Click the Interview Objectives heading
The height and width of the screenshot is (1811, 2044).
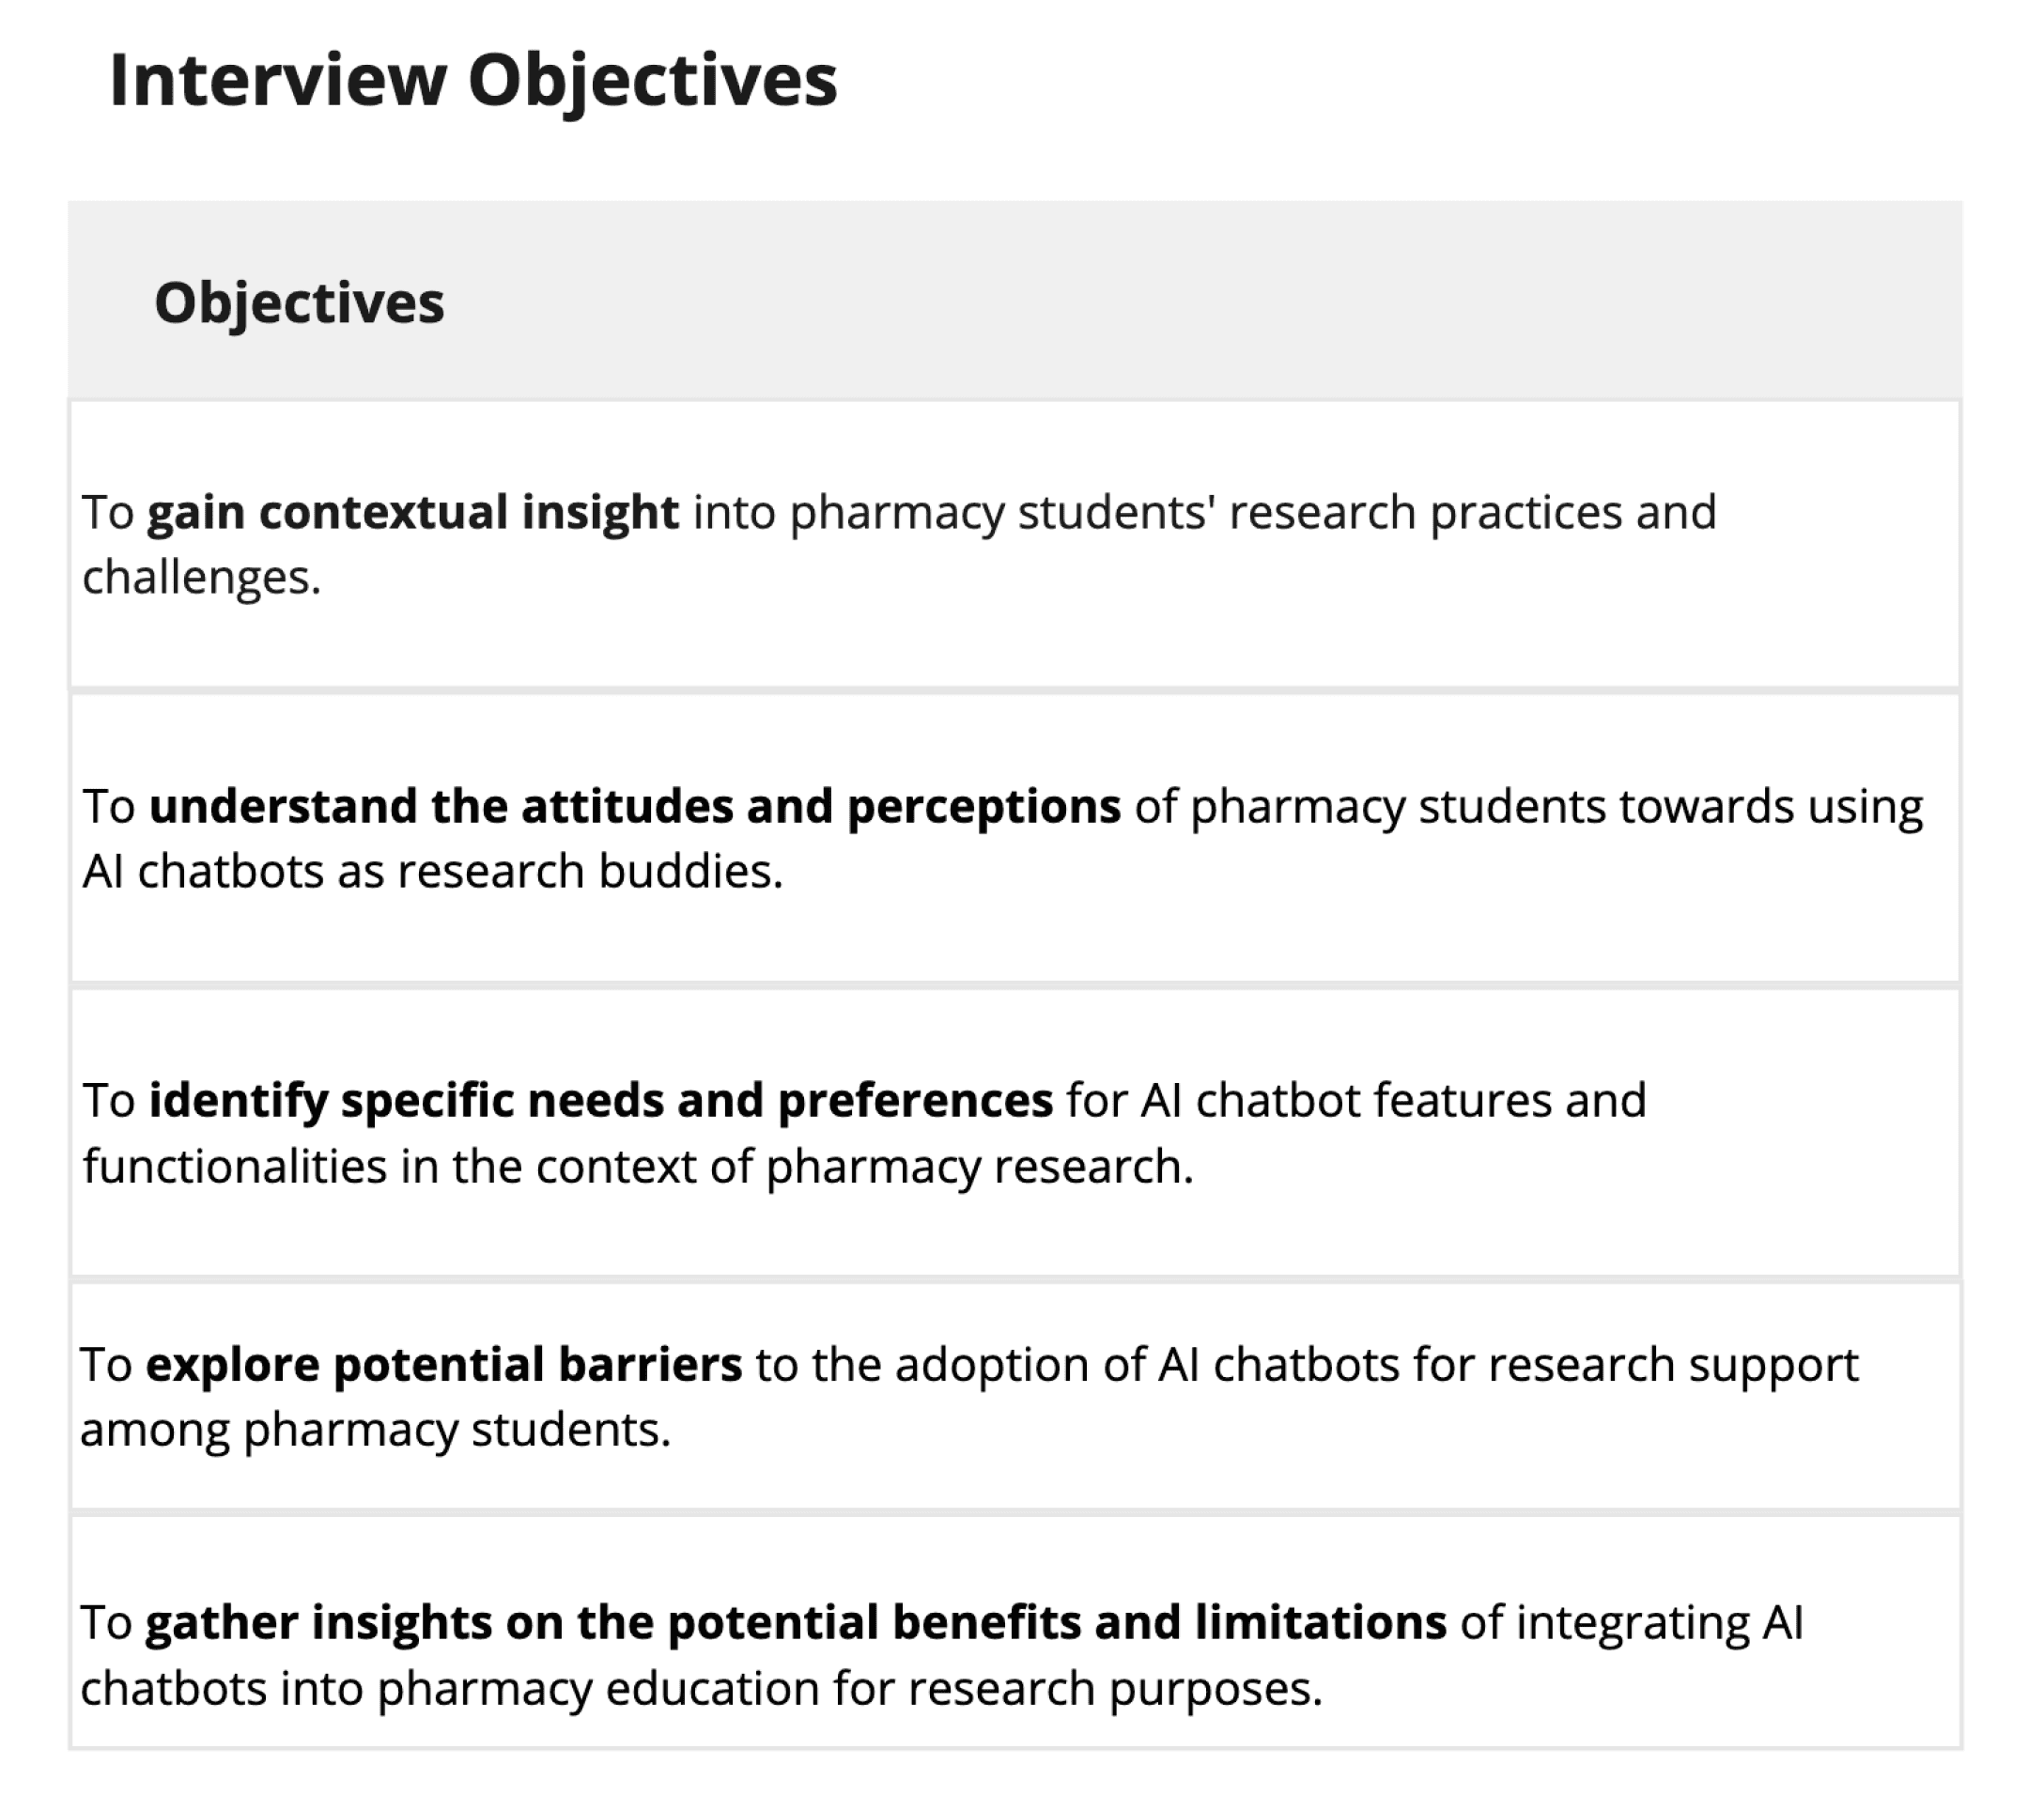pyautogui.click(x=473, y=82)
